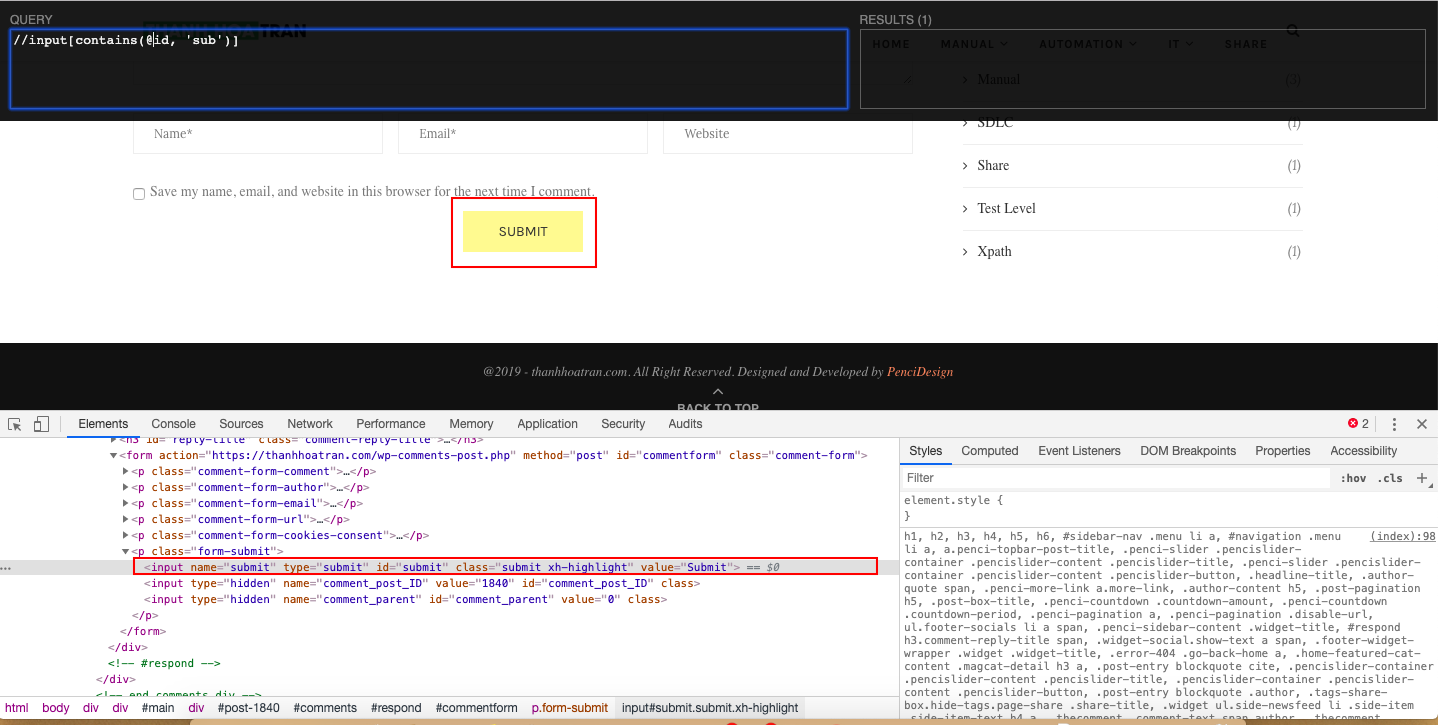
Task: Open the DOM Breakpoints tab
Action: click(x=1188, y=451)
